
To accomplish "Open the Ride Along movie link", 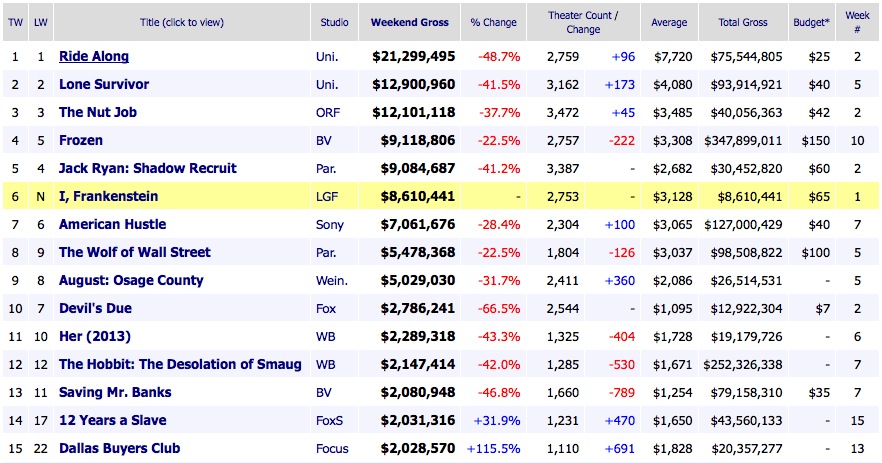I will (x=94, y=57).
